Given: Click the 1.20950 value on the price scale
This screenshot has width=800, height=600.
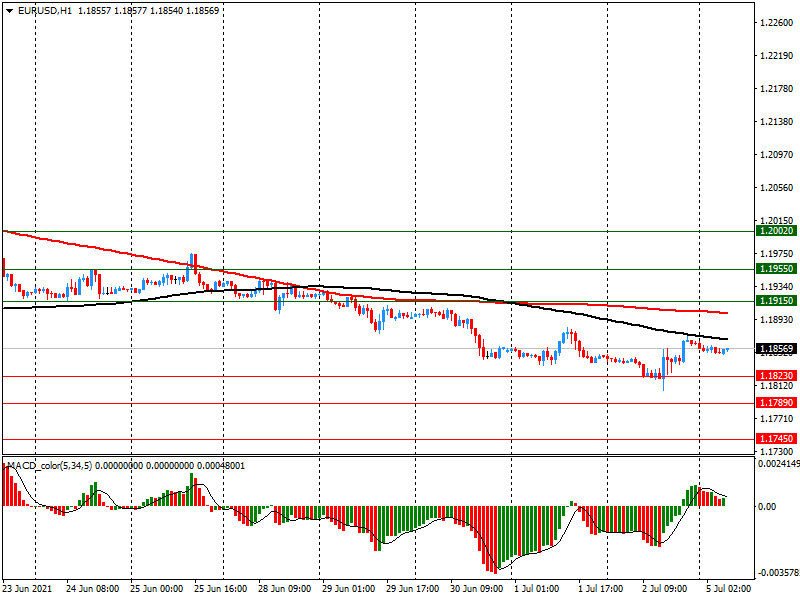Looking at the screenshot, I should coord(776,155).
